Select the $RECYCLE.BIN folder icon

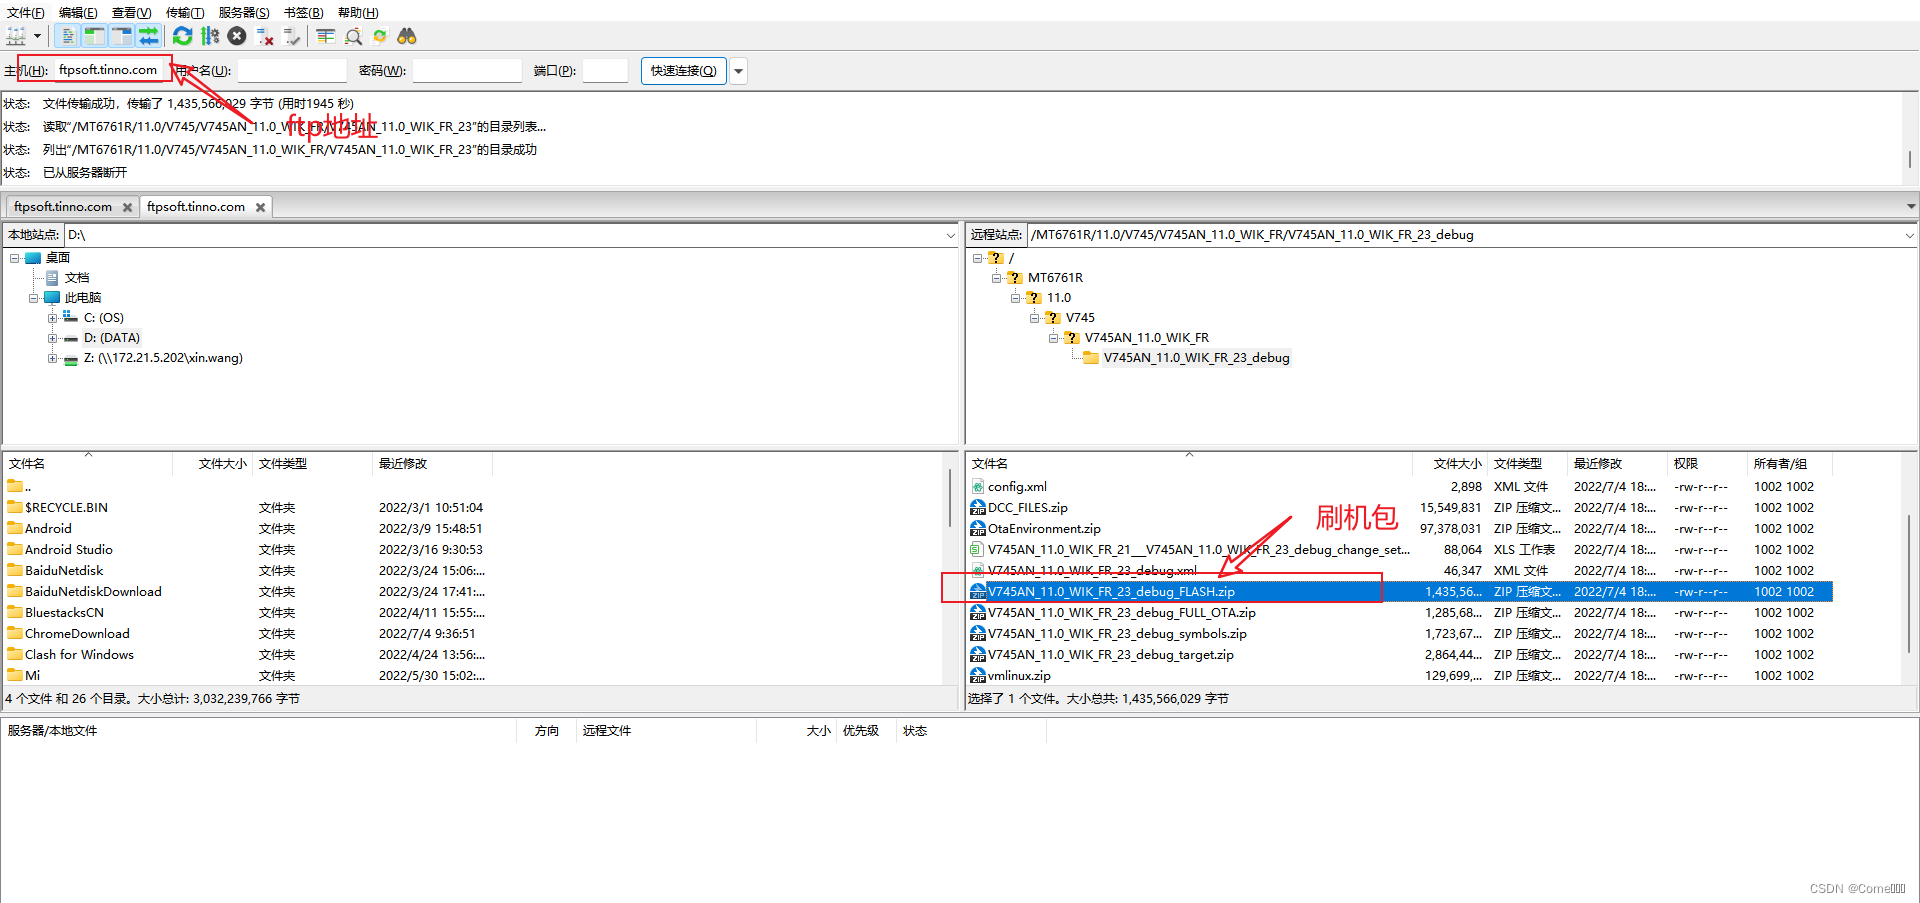15,507
